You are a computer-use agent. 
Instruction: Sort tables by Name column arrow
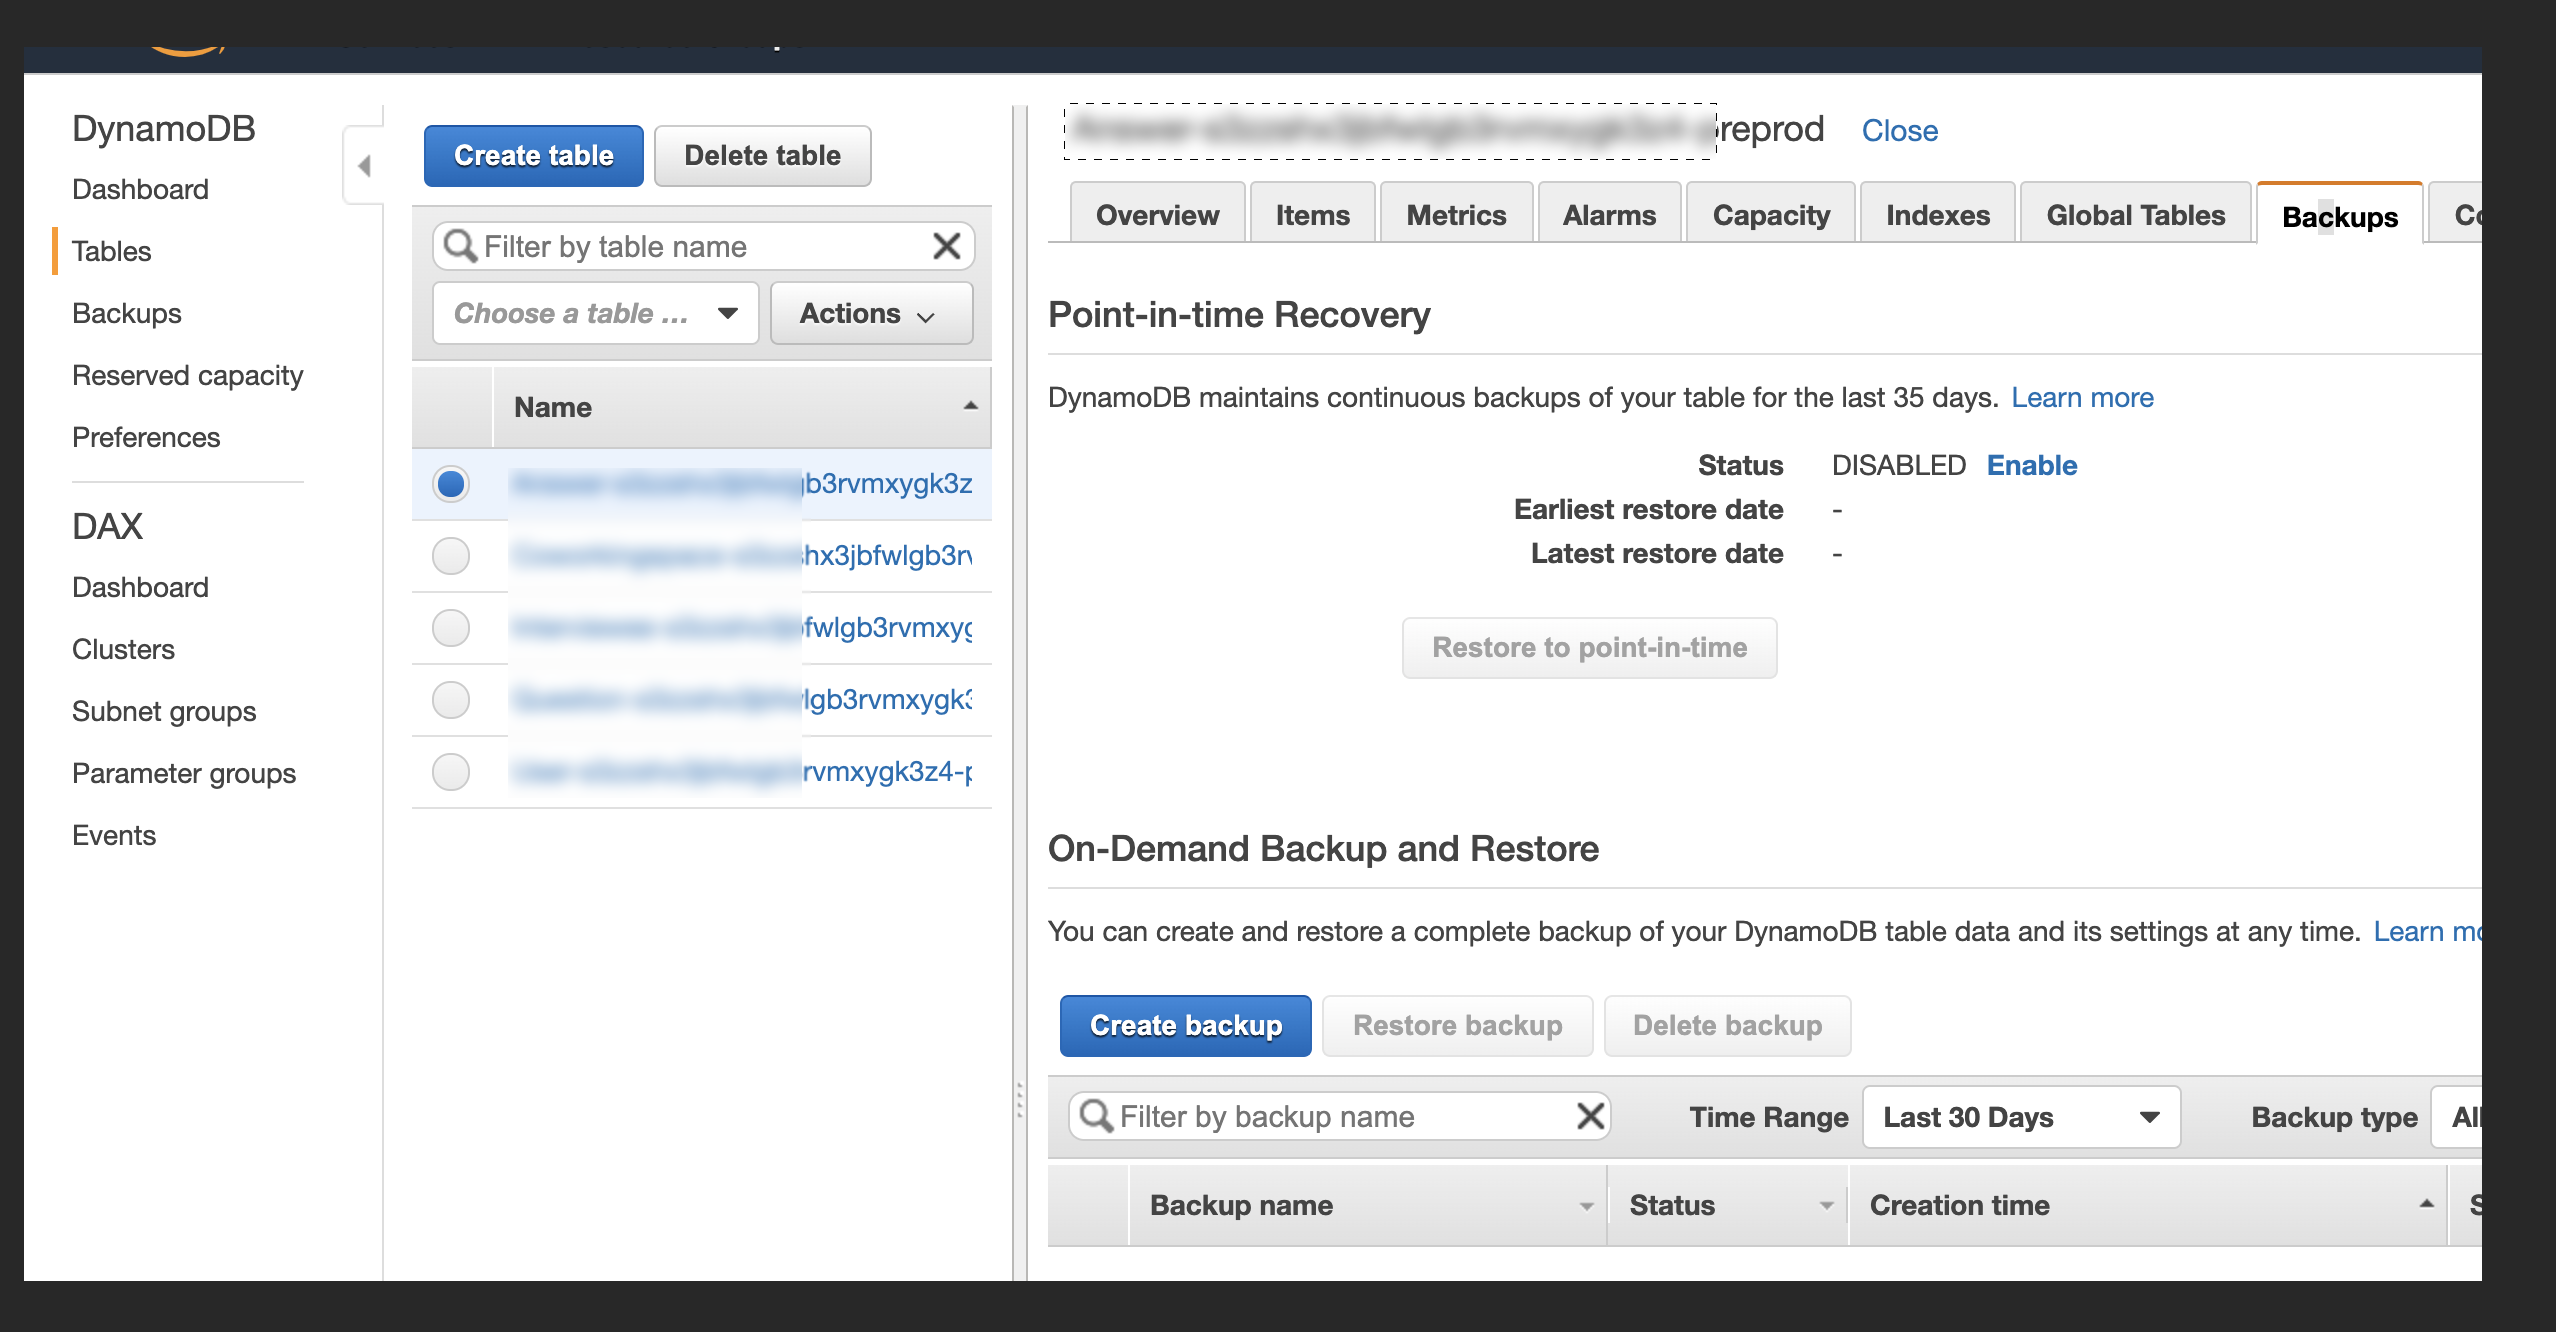pos(969,406)
